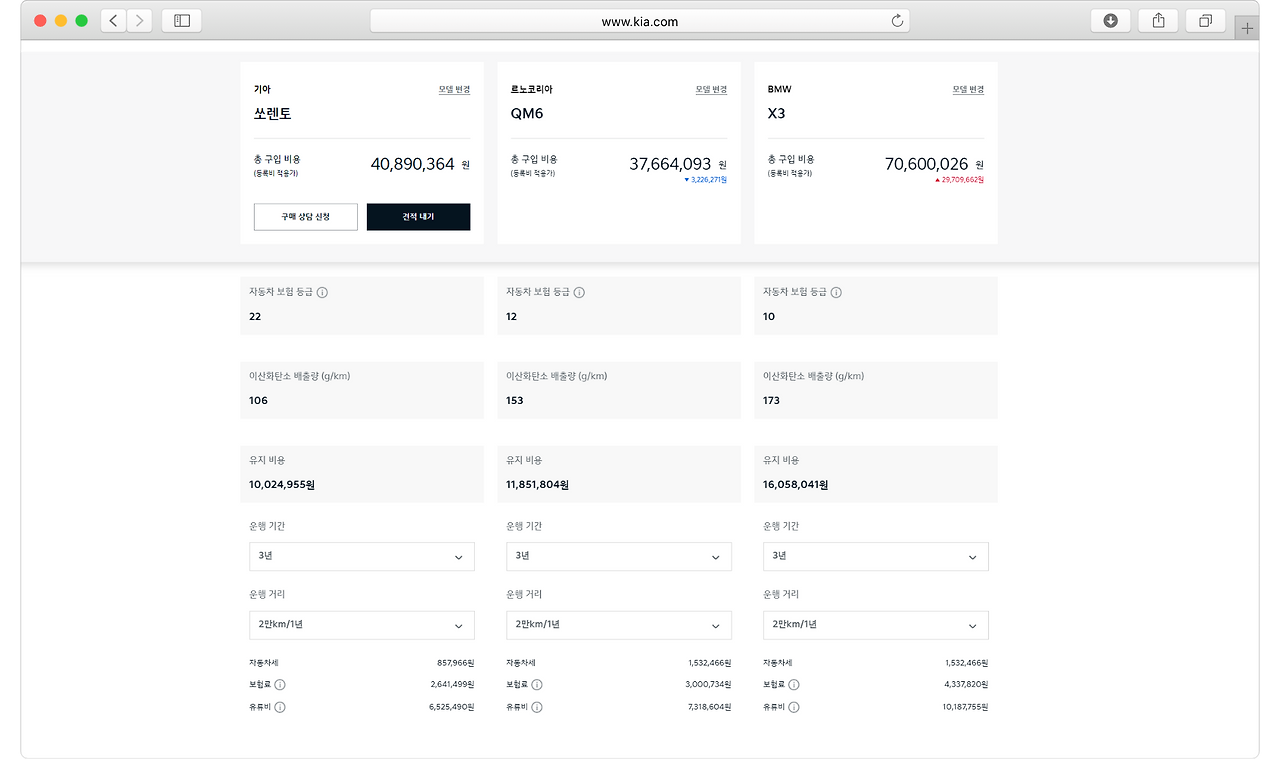Click insurance grade value 22
The height and width of the screenshot is (759, 1280).
tap(255, 316)
